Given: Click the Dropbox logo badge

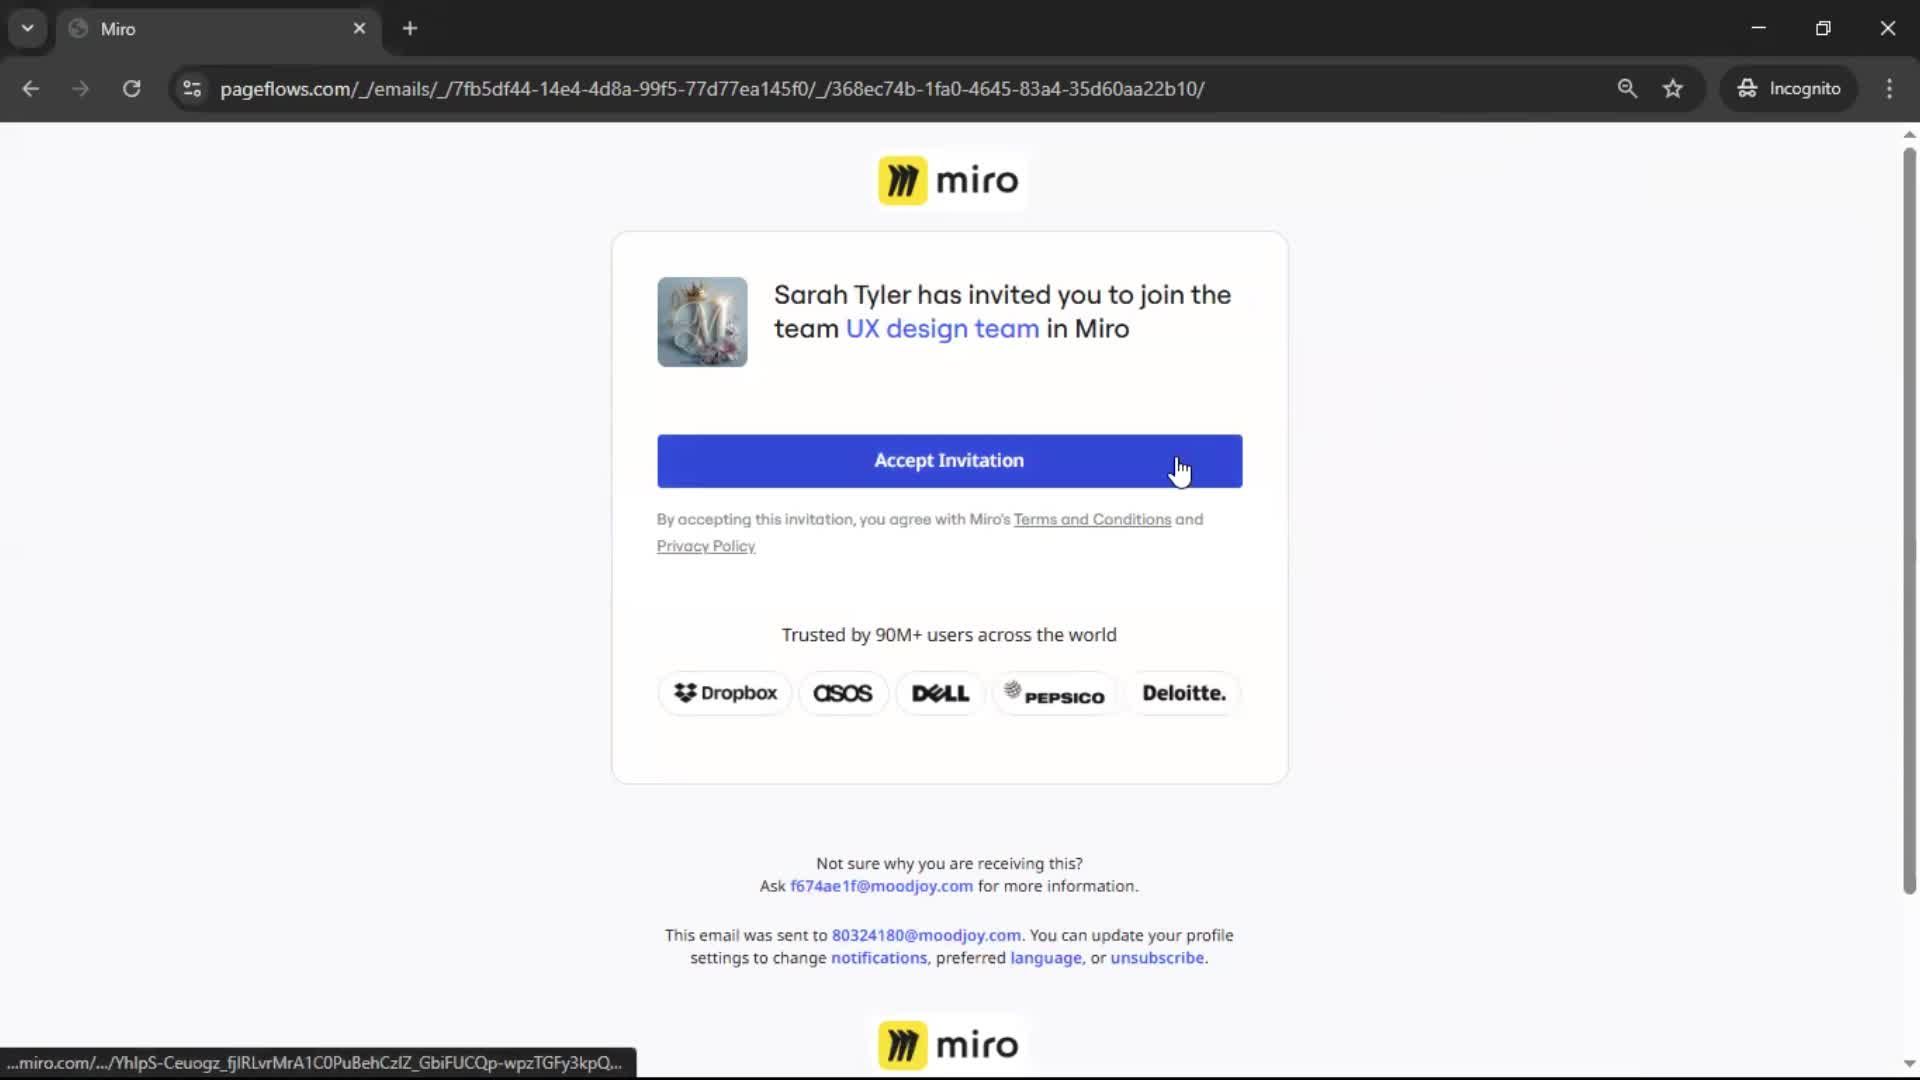Looking at the screenshot, I should click(725, 693).
